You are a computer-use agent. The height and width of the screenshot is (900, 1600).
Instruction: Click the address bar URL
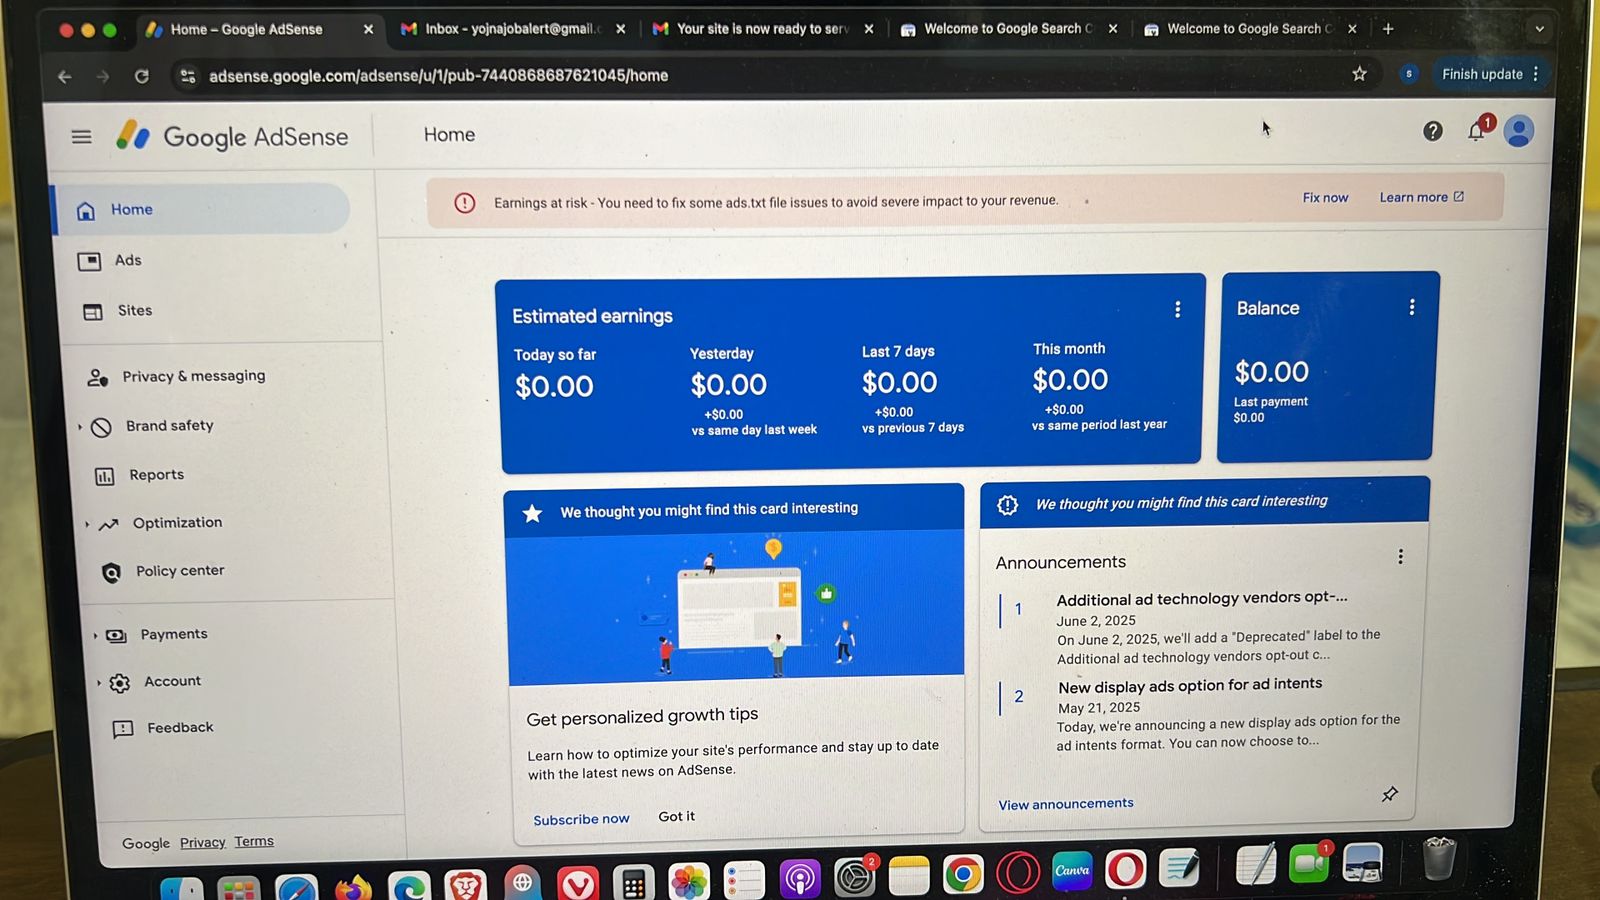click(x=438, y=76)
